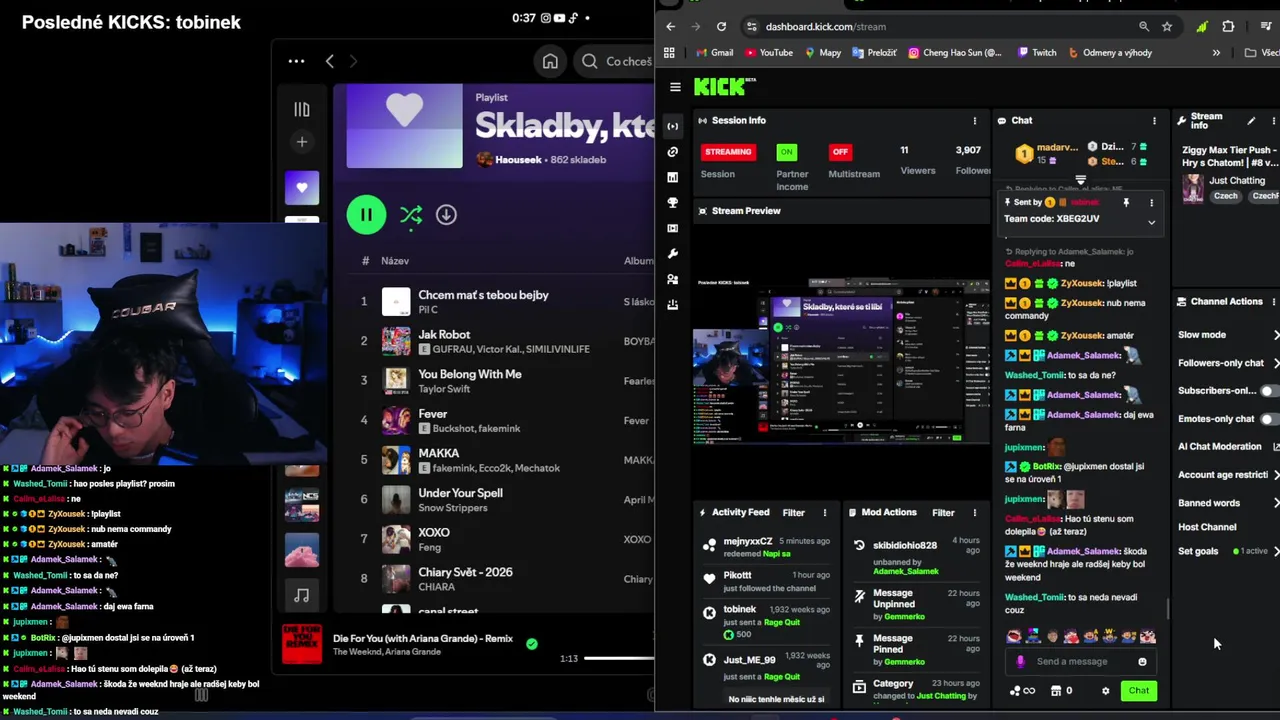Reload the Kick dashboard page
This screenshot has width=1280, height=720.
click(x=722, y=27)
